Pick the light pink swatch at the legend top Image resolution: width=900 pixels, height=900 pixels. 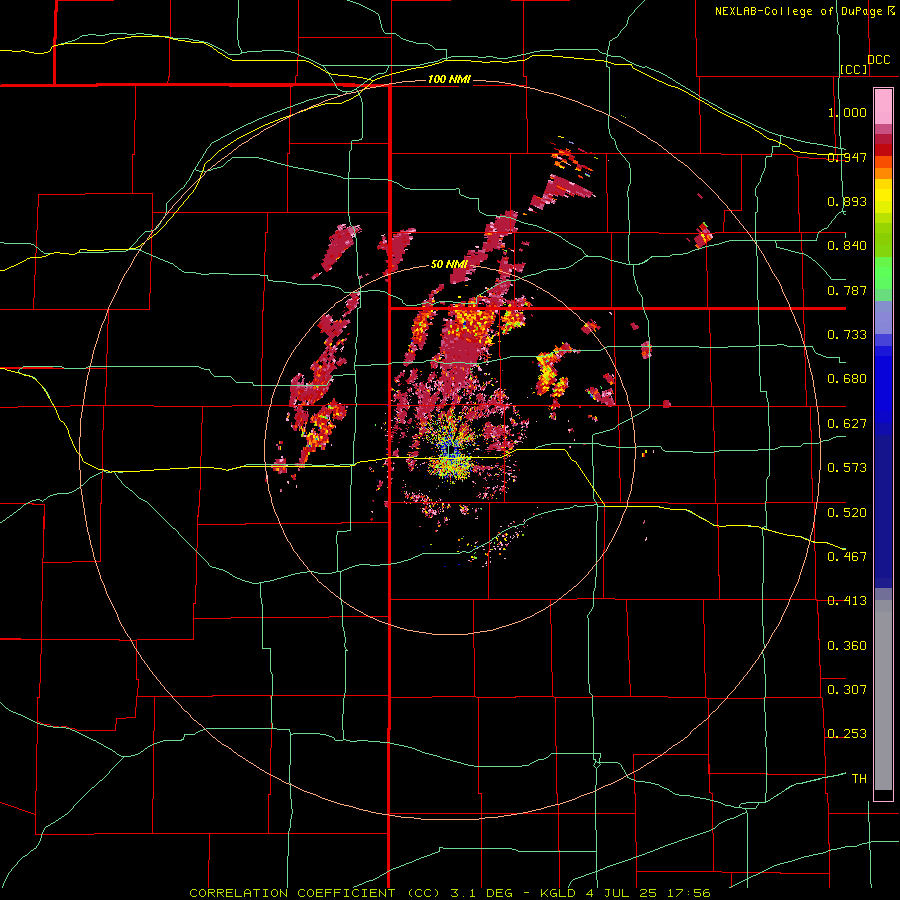tap(883, 107)
